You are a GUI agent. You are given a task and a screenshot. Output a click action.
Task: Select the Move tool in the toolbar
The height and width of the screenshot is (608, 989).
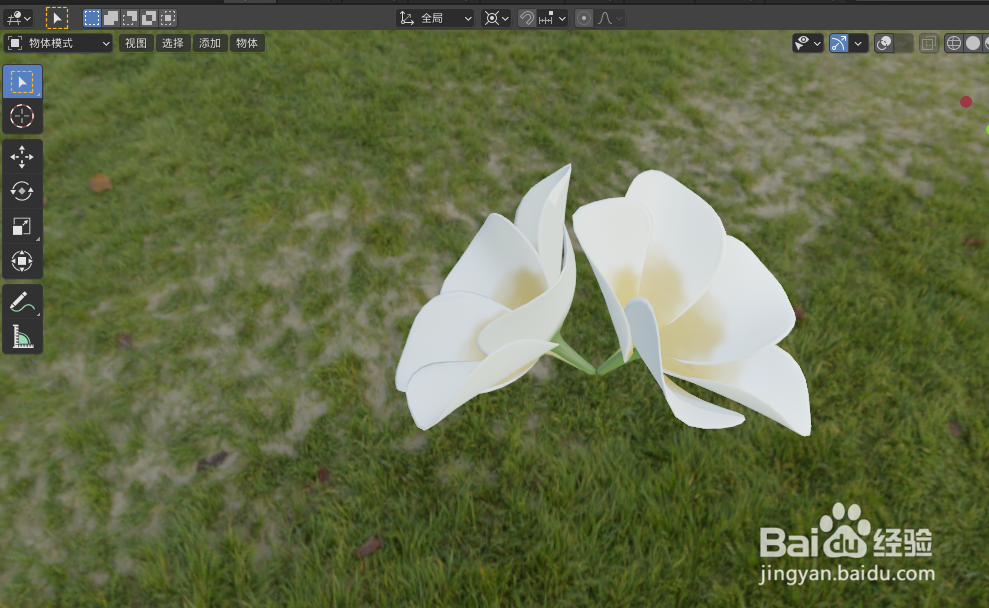pyautogui.click(x=22, y=155)
